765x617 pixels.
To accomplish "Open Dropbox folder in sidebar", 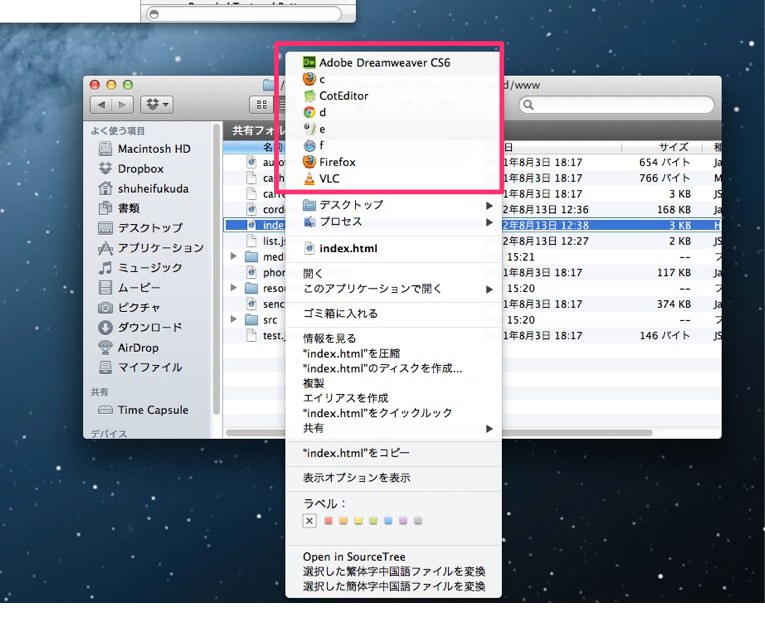I will click(131, 169).
